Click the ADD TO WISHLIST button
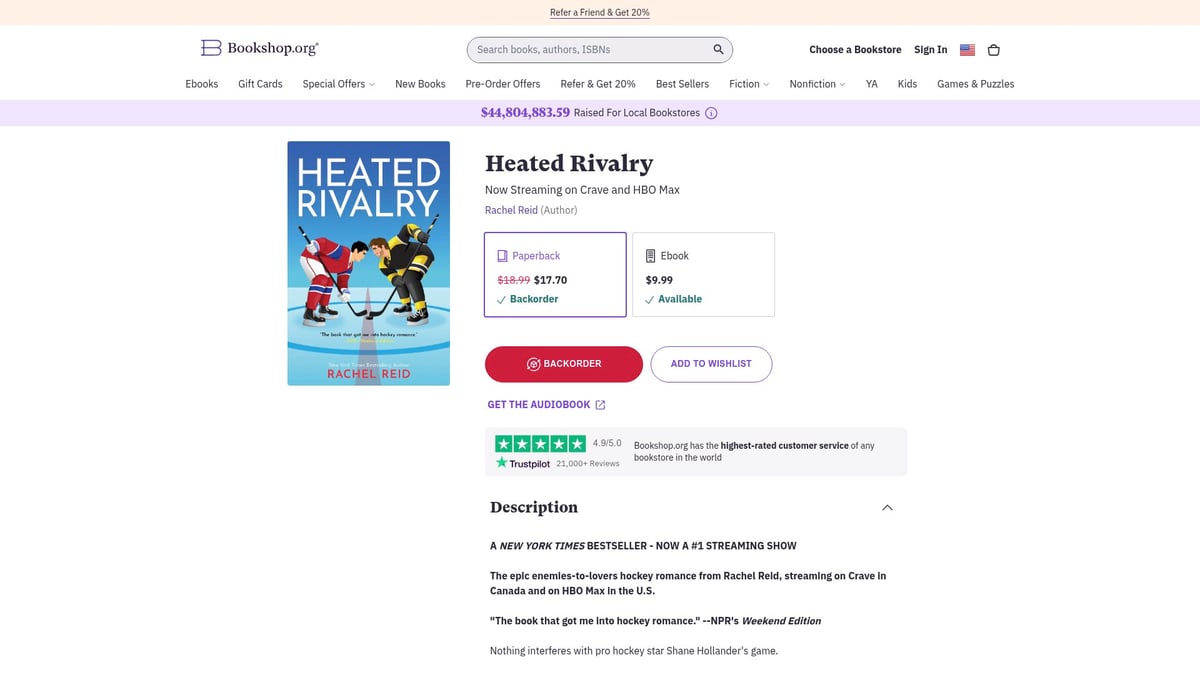 [711, 364]
